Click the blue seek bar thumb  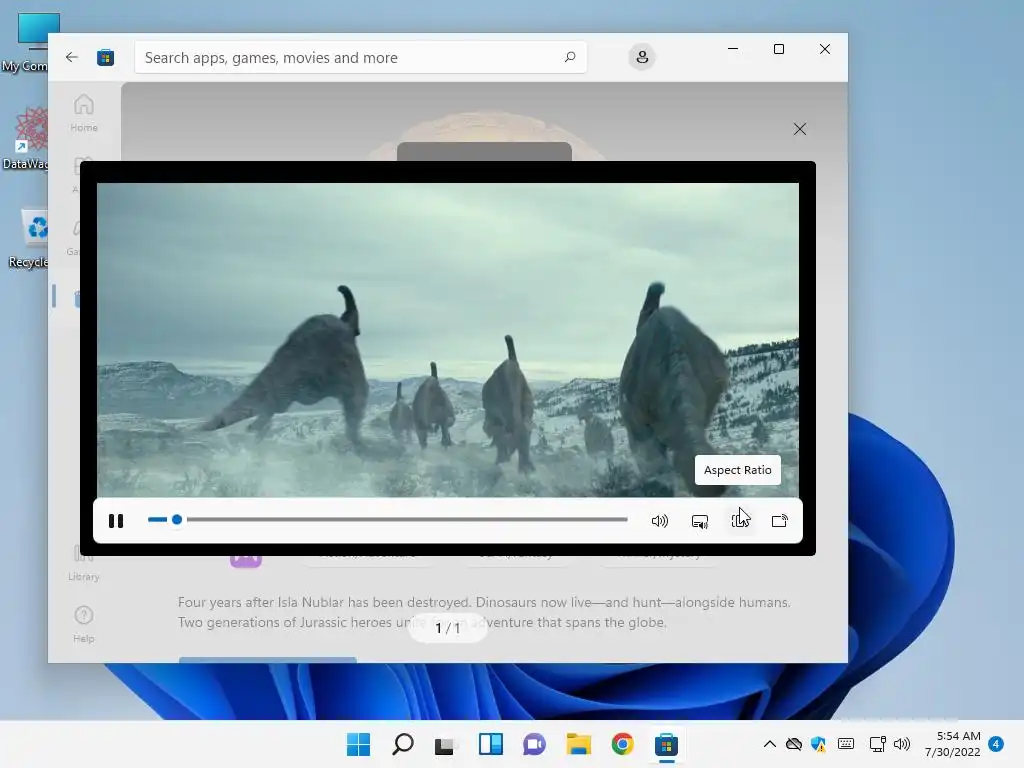click(x=176, y=519)
